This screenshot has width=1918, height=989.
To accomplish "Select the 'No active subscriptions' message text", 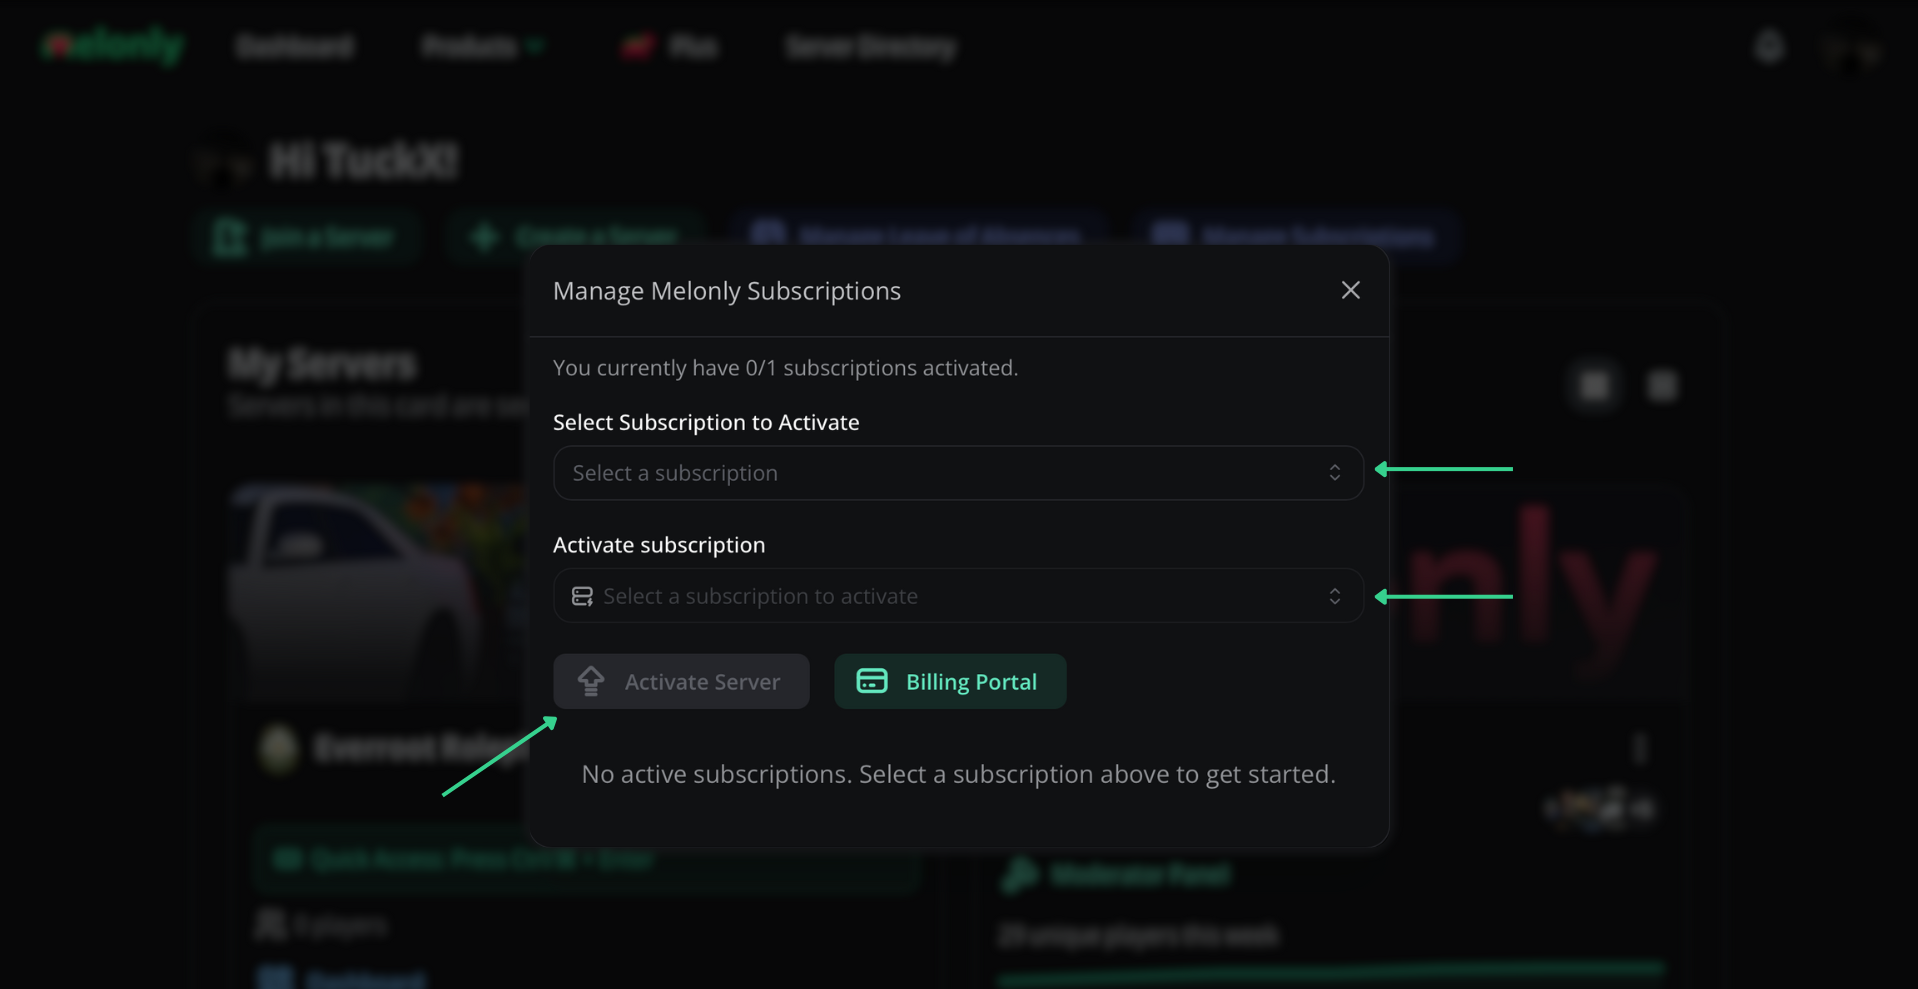I will tap(958, 774).
